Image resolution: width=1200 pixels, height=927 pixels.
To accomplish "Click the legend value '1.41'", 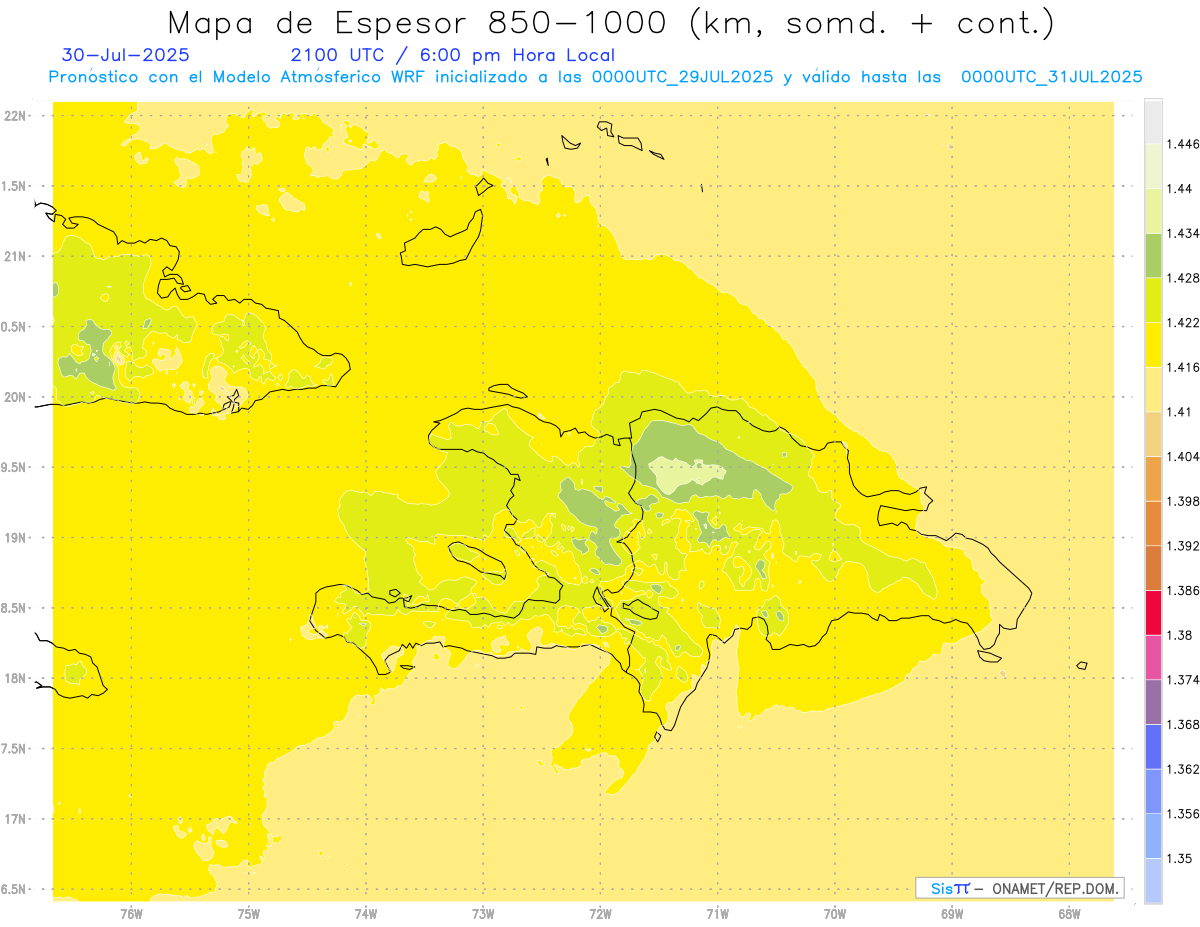I will 1178,412.
